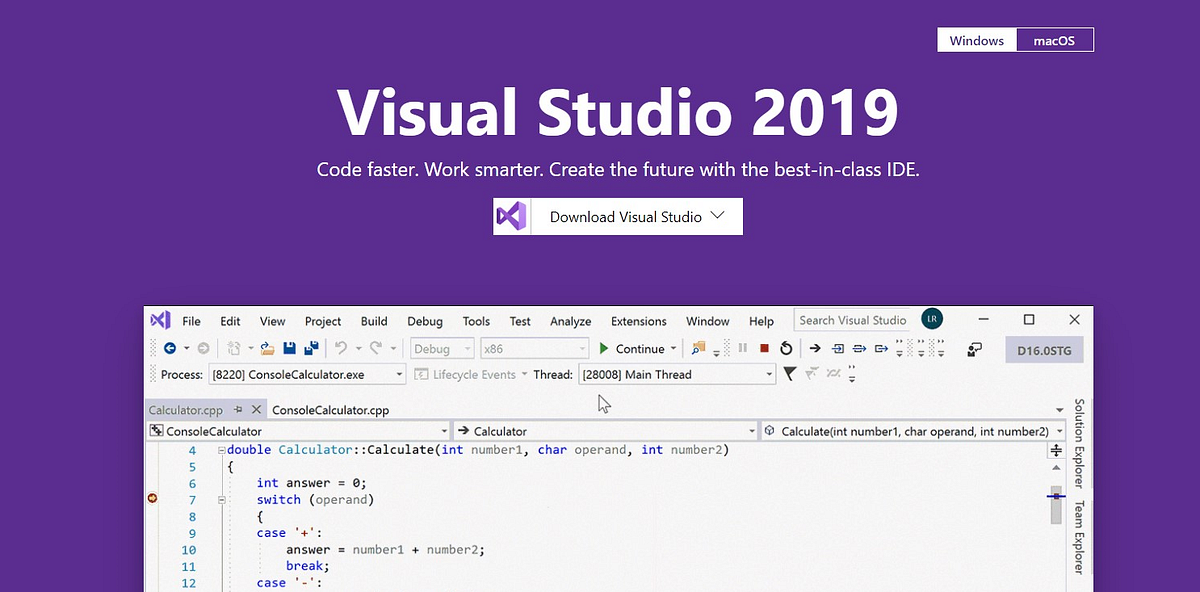Viewport: 1200px width, 592px height.
Task: Click the Save All icon in the toolbar
Action: [x=312, y=347]
